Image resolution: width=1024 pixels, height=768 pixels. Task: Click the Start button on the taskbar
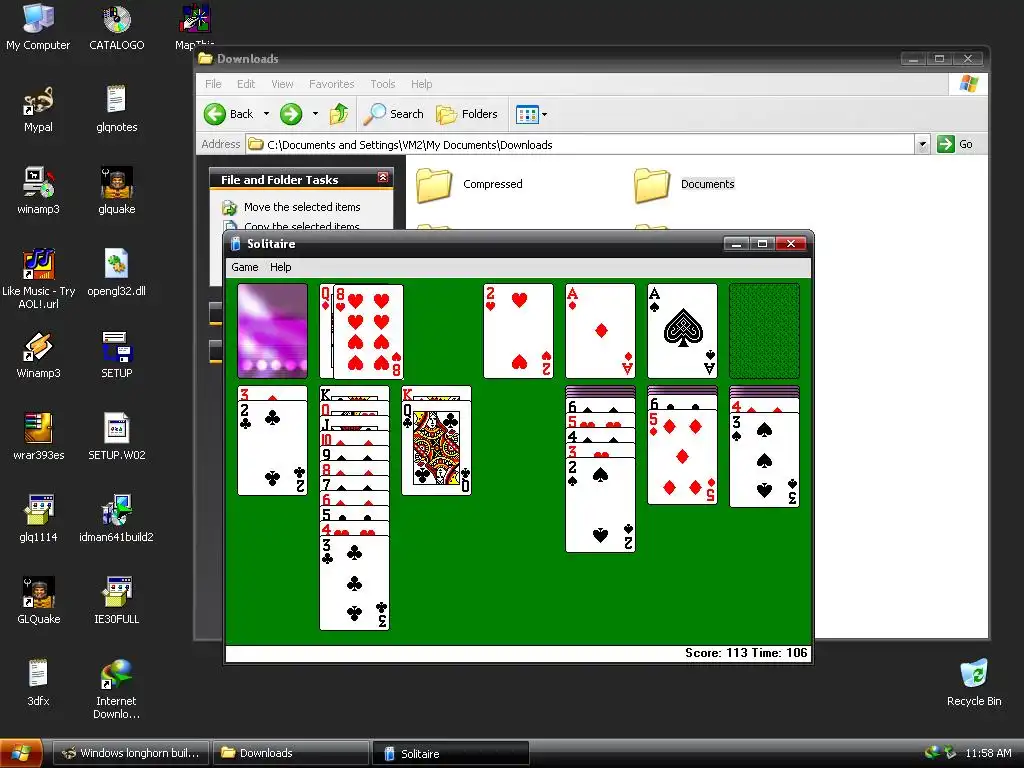[x=22, y=753]
